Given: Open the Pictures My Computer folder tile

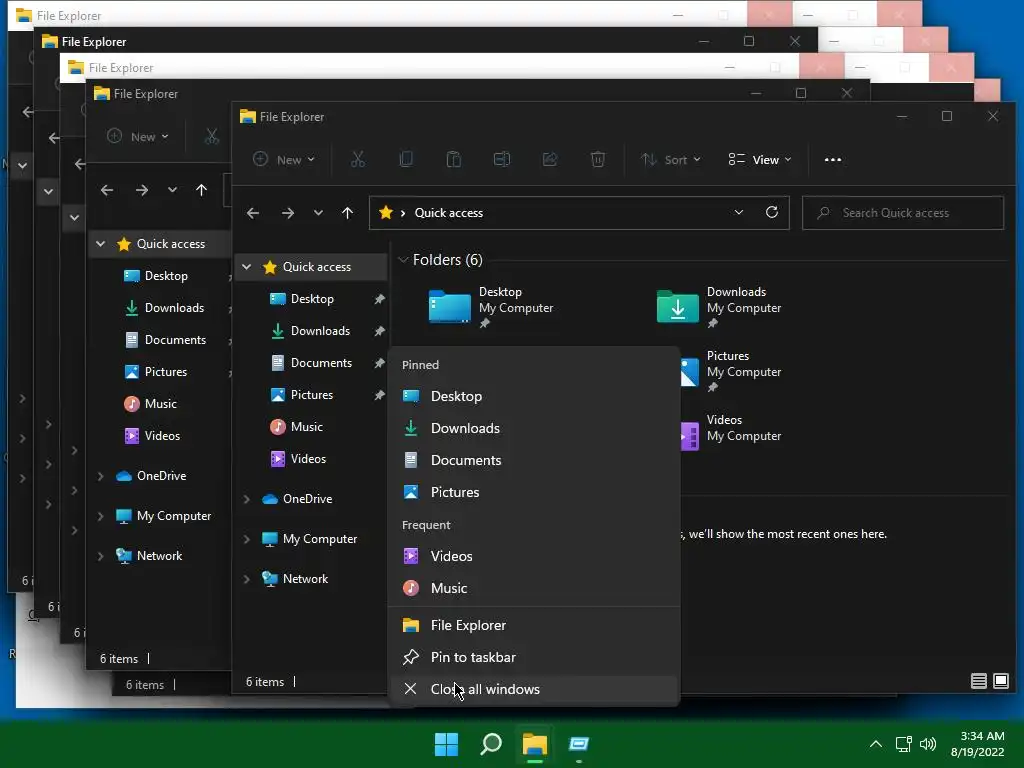Looking at the screenshot, I should point(730,370).
